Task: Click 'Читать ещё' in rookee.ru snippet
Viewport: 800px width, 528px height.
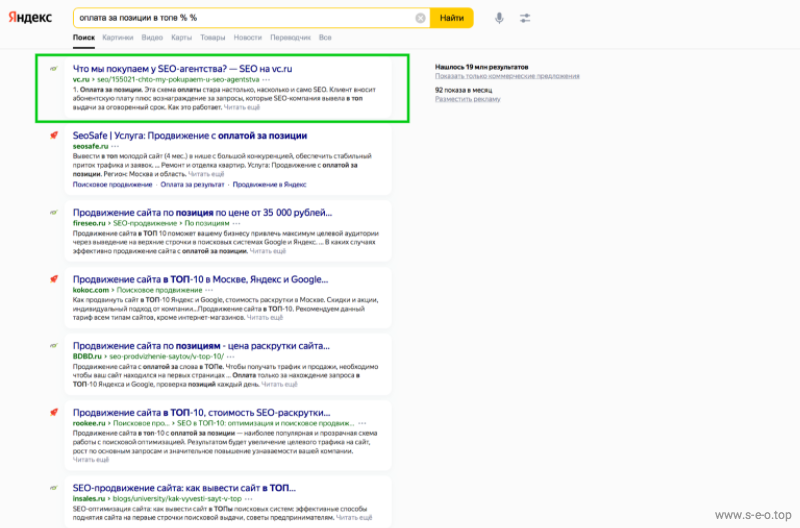Action: point(91,460)
